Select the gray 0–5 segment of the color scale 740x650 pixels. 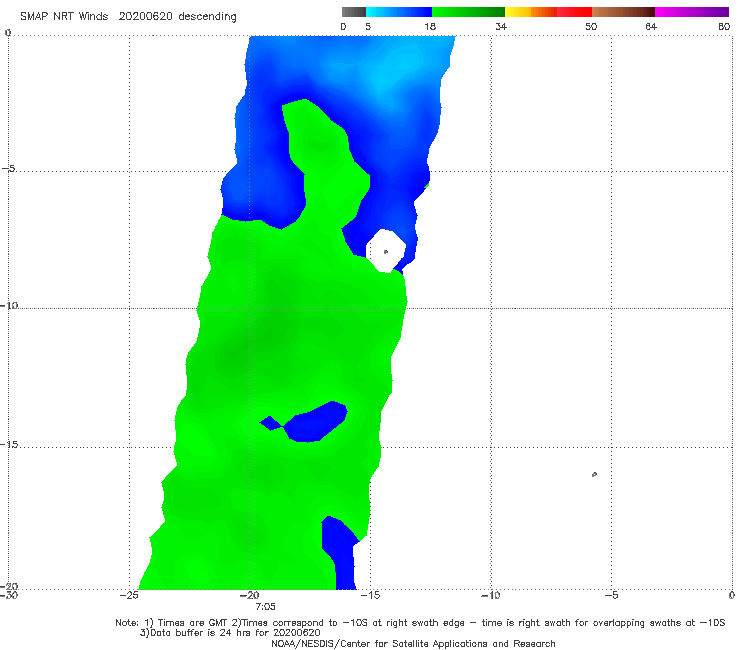354,12
